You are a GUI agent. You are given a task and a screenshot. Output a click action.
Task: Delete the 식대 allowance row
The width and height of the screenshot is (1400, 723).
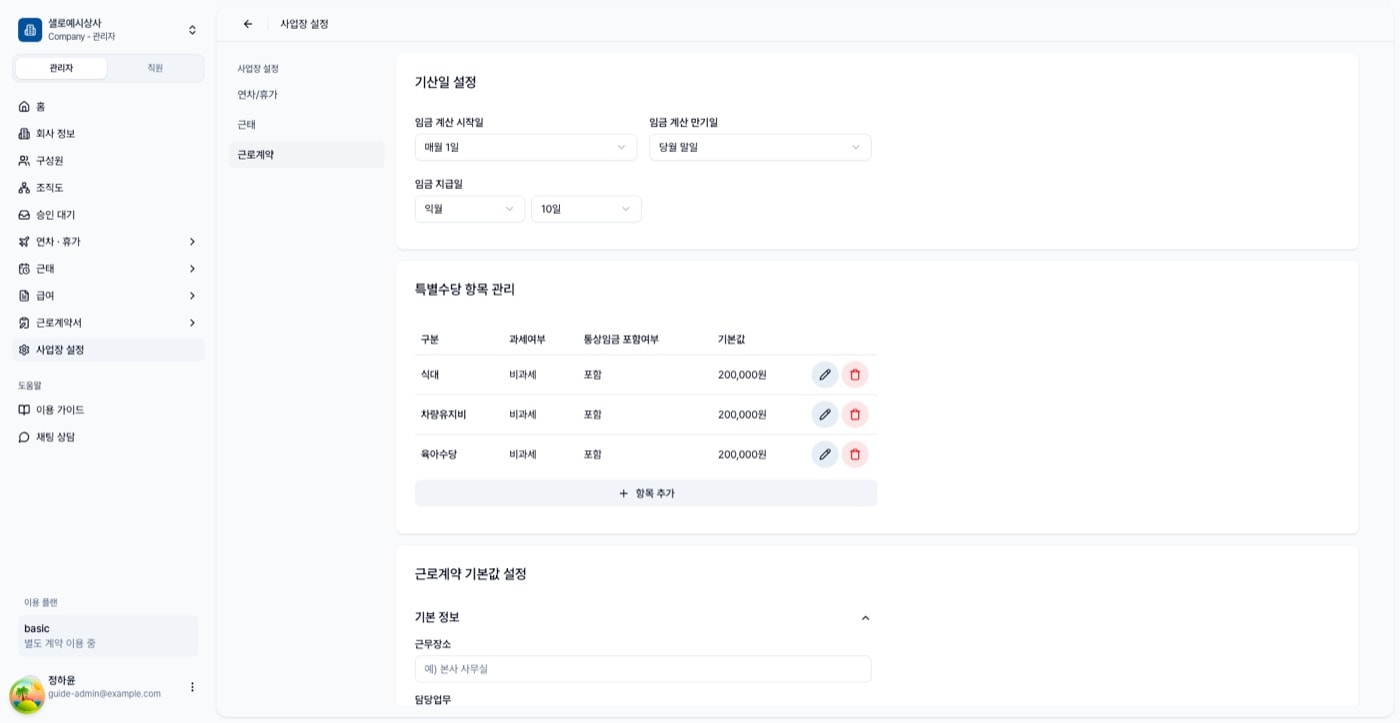[855, 375]
